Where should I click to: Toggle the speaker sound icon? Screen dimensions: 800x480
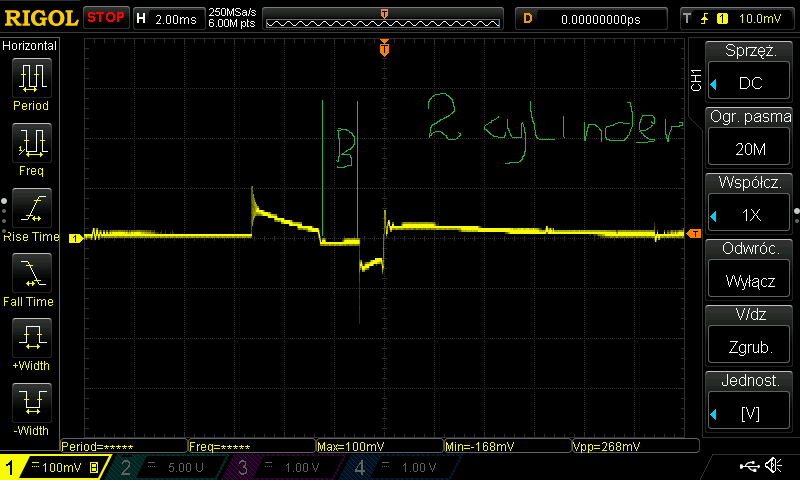click(773, 465)
